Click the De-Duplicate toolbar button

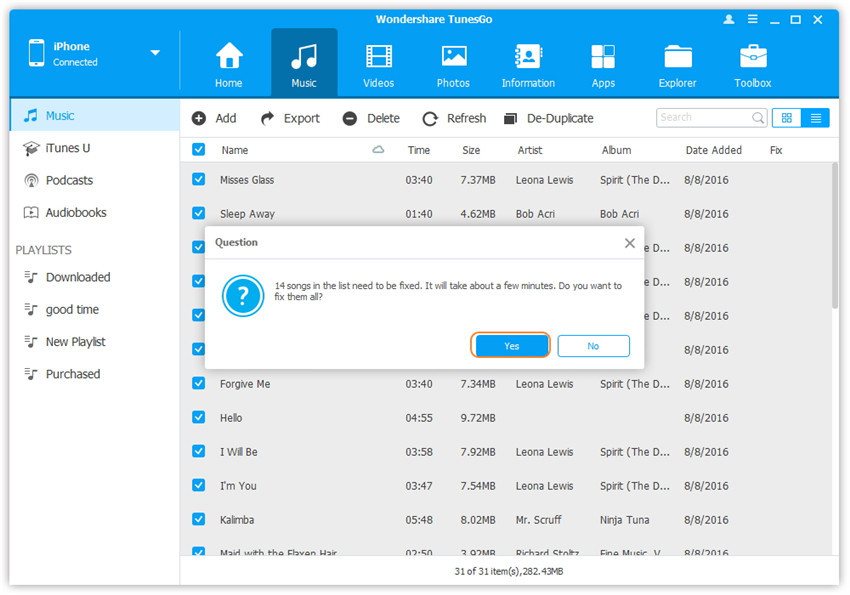click(x=548, y=118)
